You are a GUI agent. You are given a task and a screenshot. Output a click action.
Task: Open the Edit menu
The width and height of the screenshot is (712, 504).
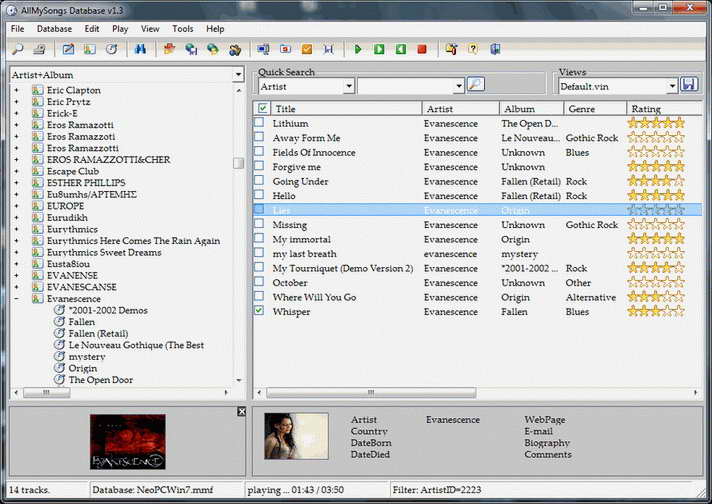click(x=92, y=29)
